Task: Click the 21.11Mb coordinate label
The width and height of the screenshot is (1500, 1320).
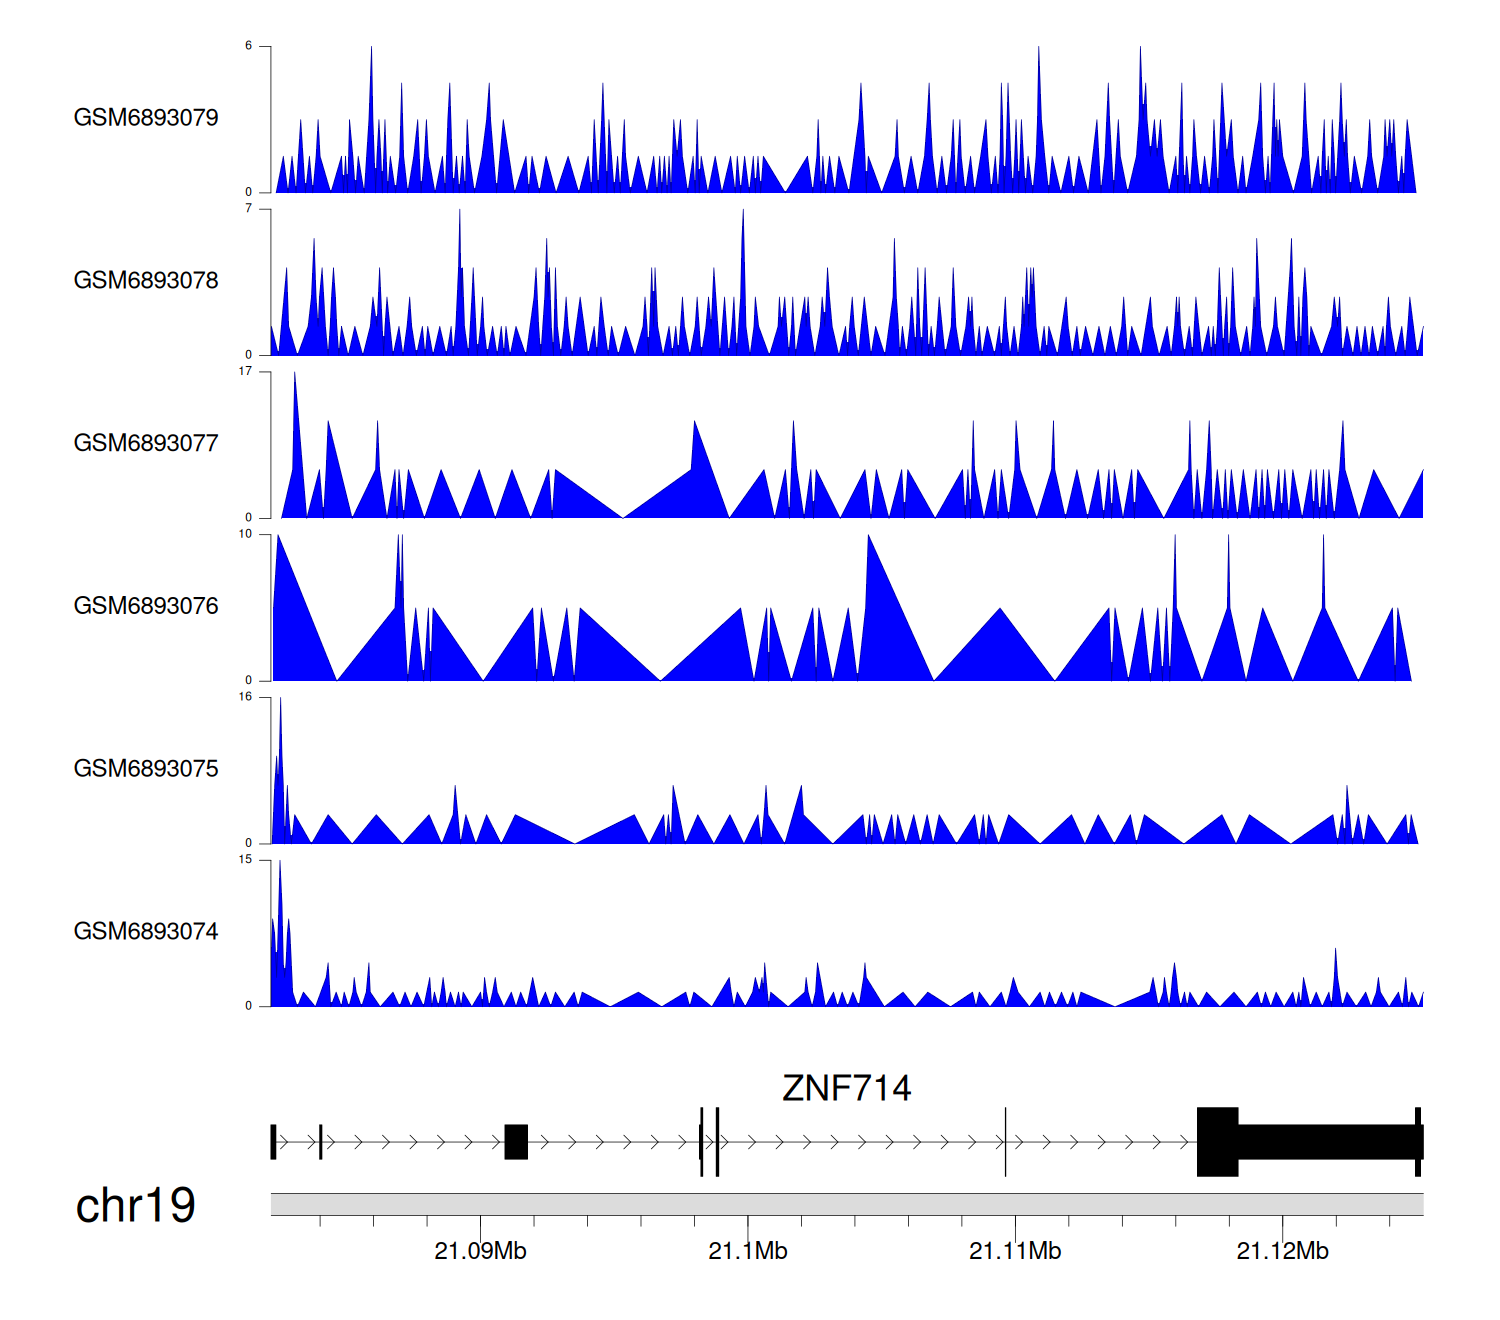Action: pyautogui.click(x=1014, y=1251)
